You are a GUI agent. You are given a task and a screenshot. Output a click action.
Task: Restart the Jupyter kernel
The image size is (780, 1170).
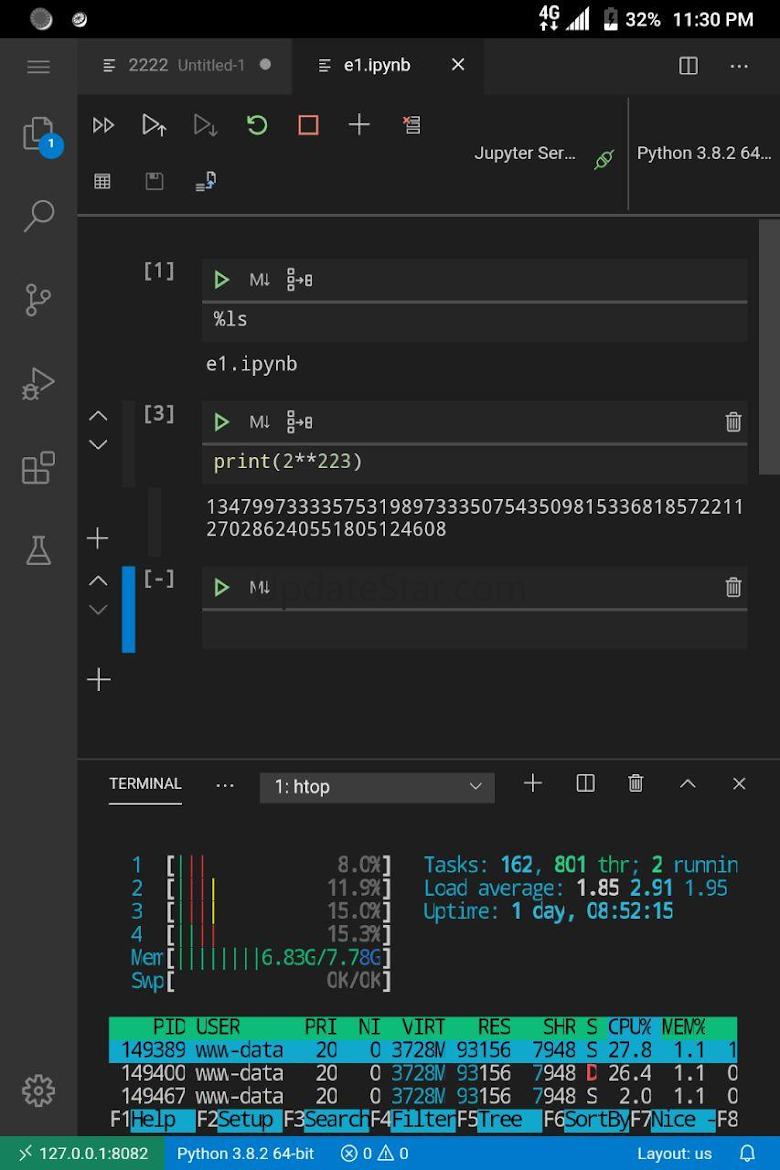pyautogui.click(x=257, y=125)
